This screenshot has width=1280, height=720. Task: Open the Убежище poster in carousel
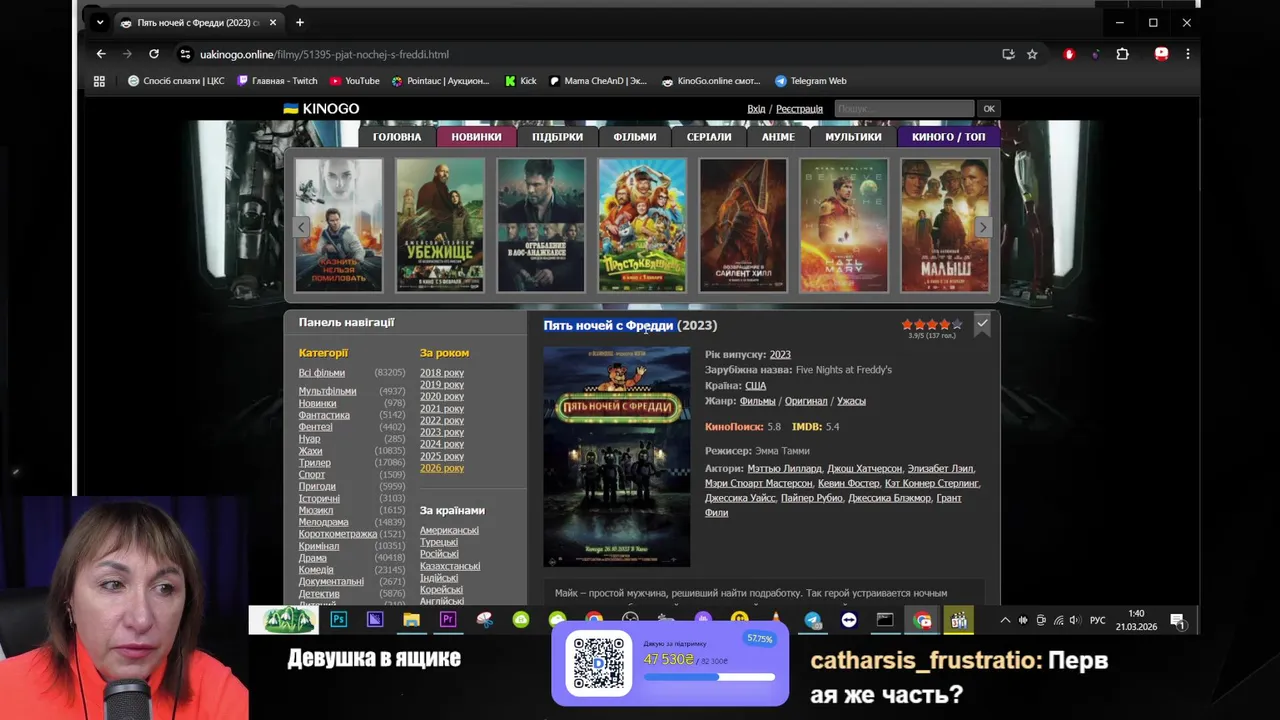tap(440, 225)
